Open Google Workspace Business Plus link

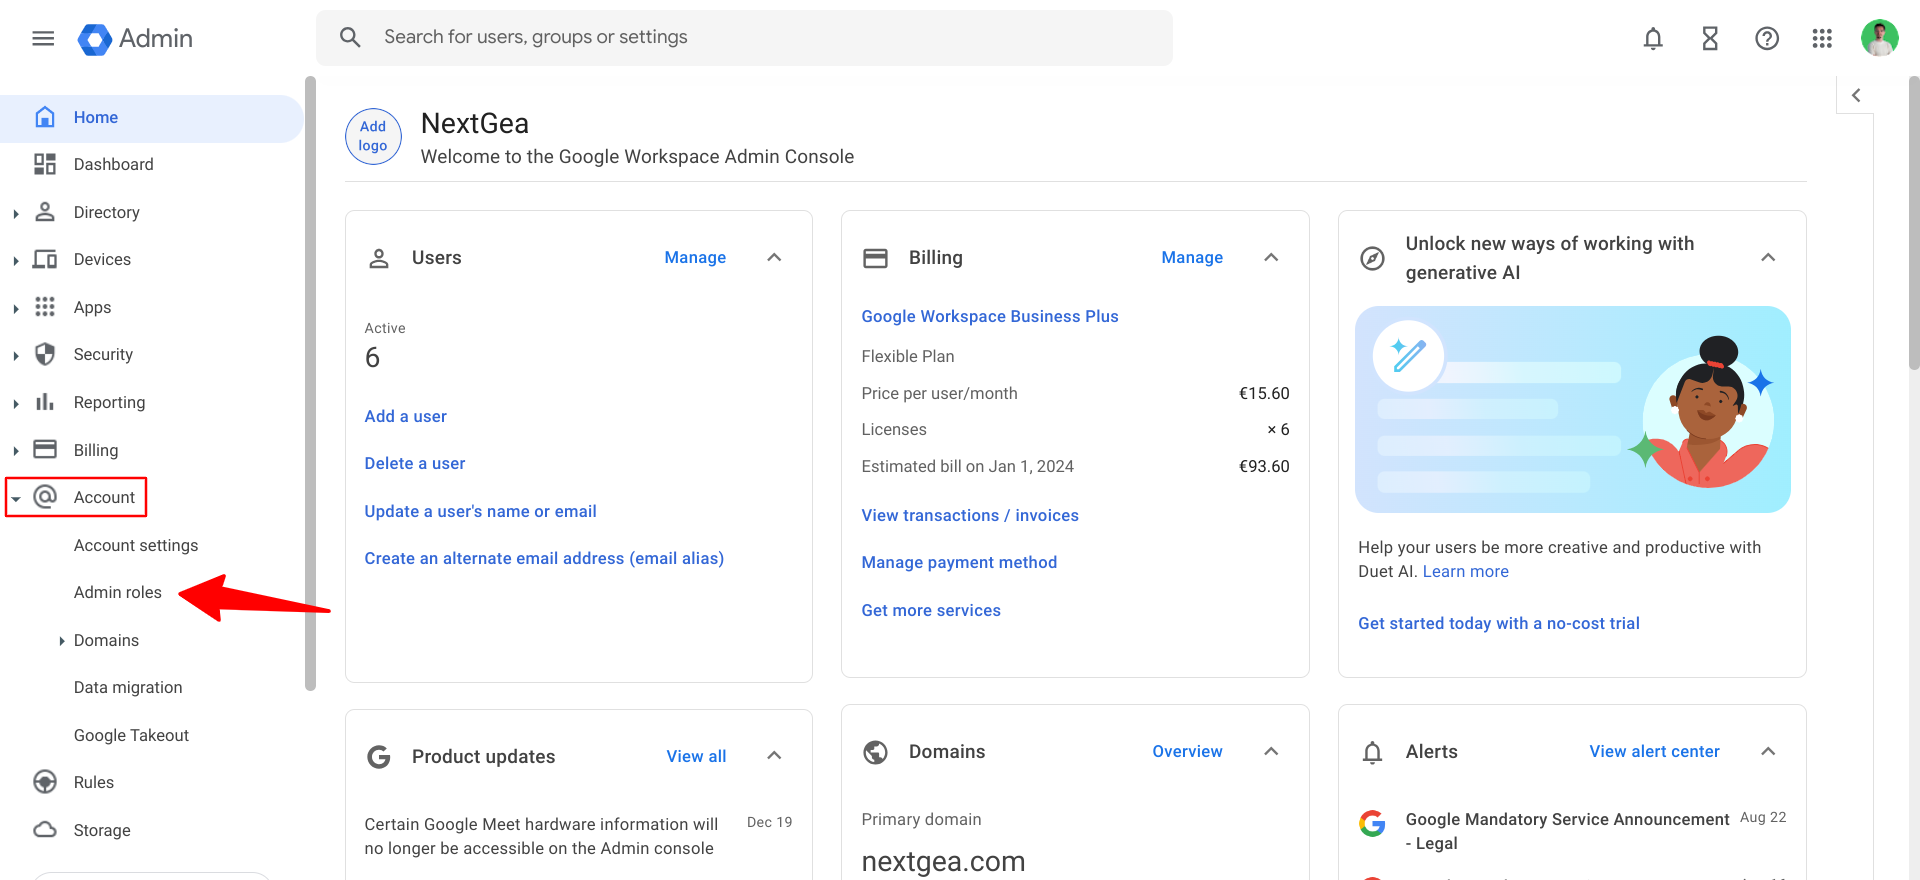coord(990,316)
